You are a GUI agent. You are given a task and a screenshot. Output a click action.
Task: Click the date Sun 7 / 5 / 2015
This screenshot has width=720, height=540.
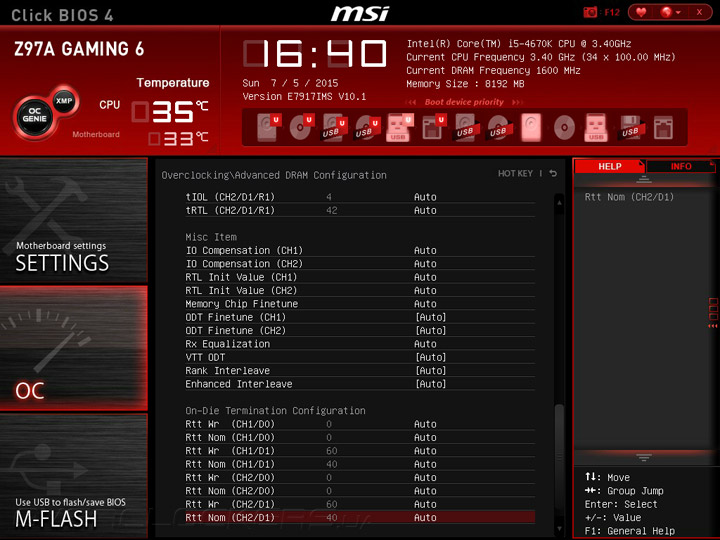[290, 83]
